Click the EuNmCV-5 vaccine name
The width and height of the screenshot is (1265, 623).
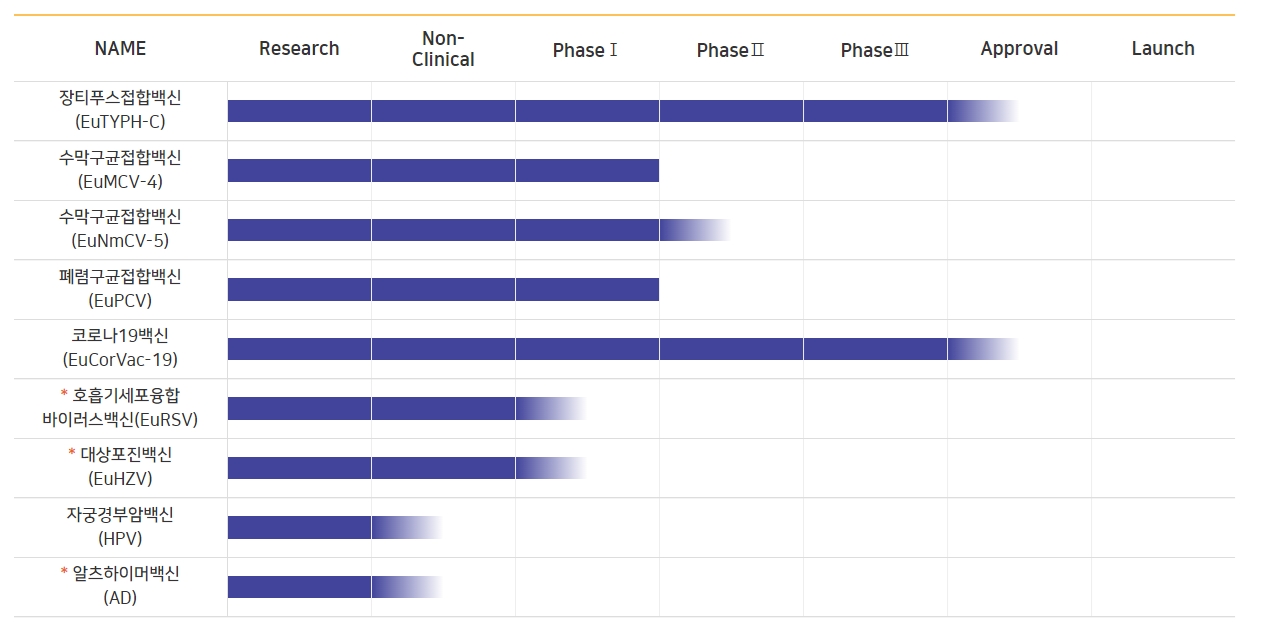coord(120,229)
